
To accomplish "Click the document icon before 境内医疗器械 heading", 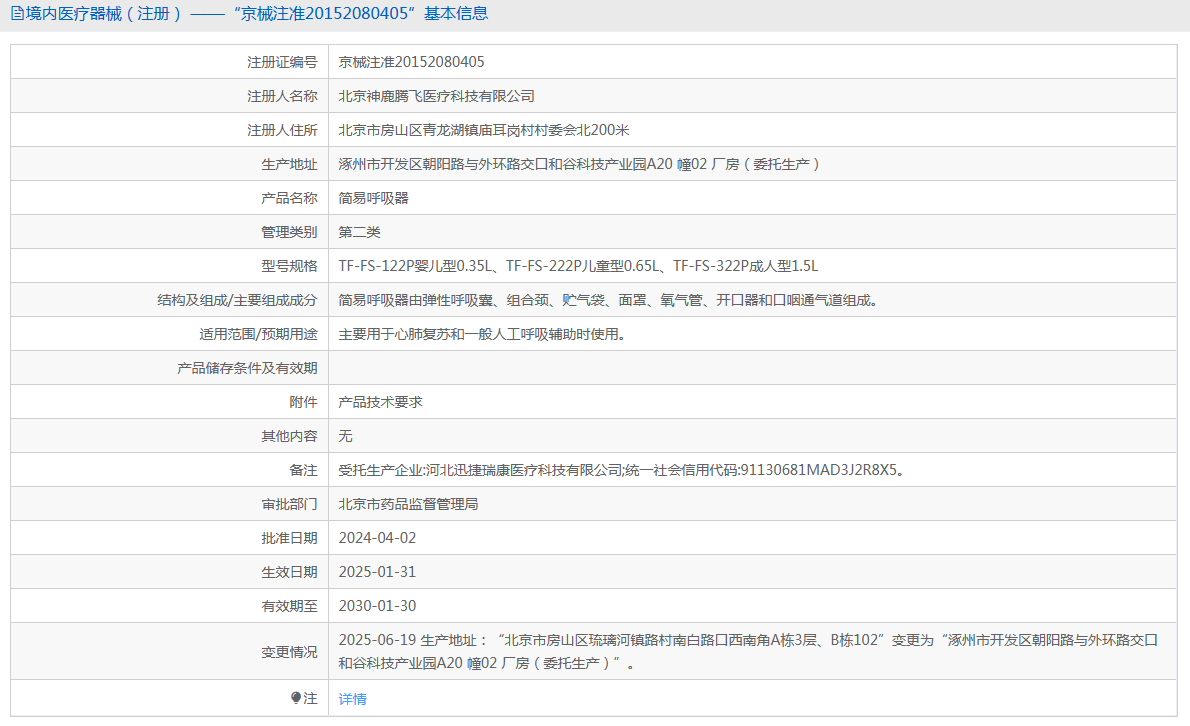I will pyautogui.click(x=17, y=14).
